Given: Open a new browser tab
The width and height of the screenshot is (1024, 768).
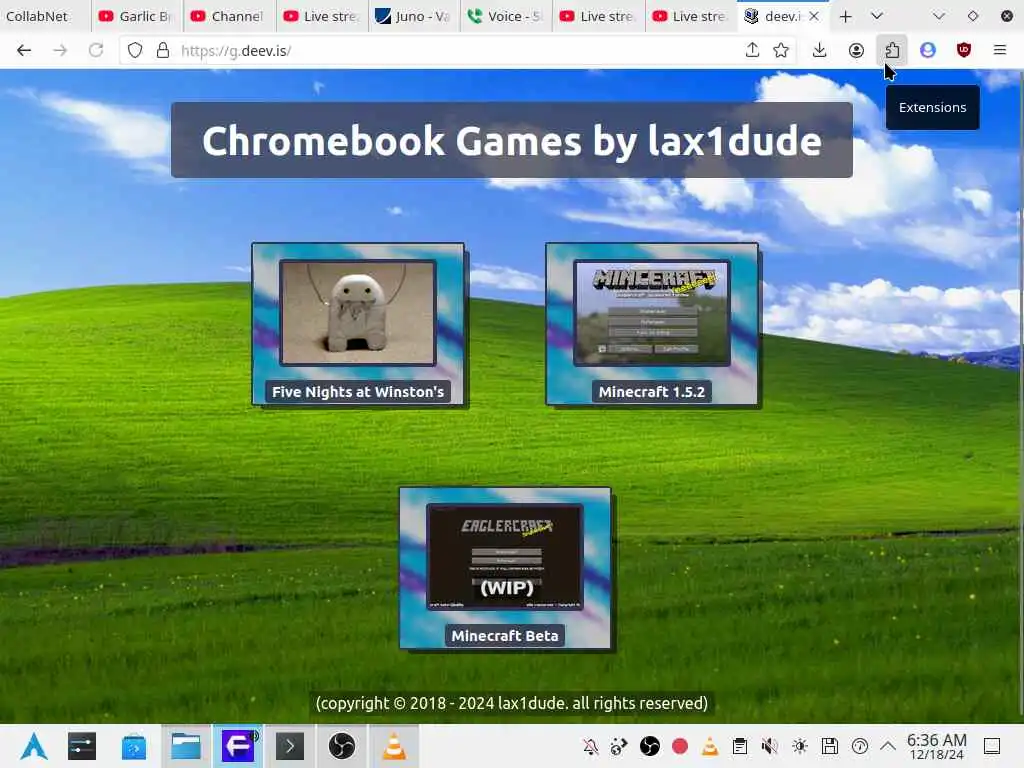Looking at the screenshot, I should coord(846,16).
